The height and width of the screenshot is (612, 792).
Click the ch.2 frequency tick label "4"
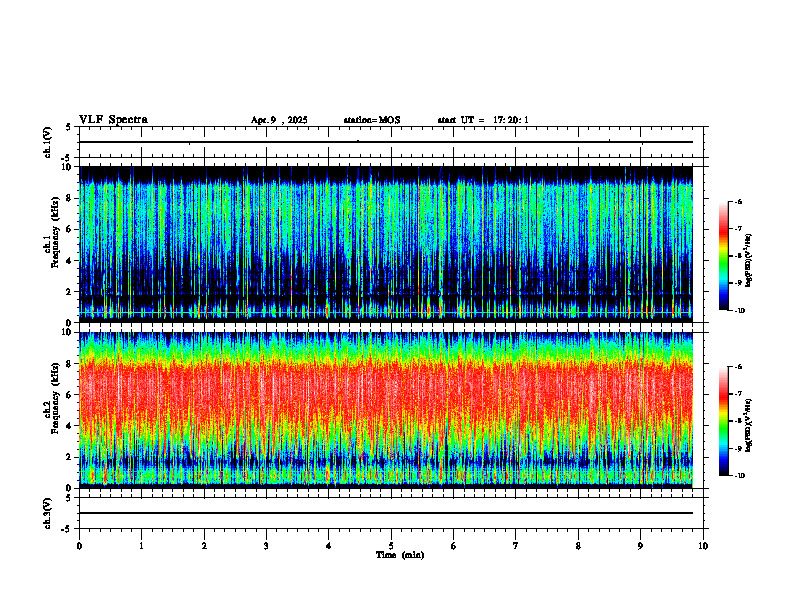(x=71, y=426)
